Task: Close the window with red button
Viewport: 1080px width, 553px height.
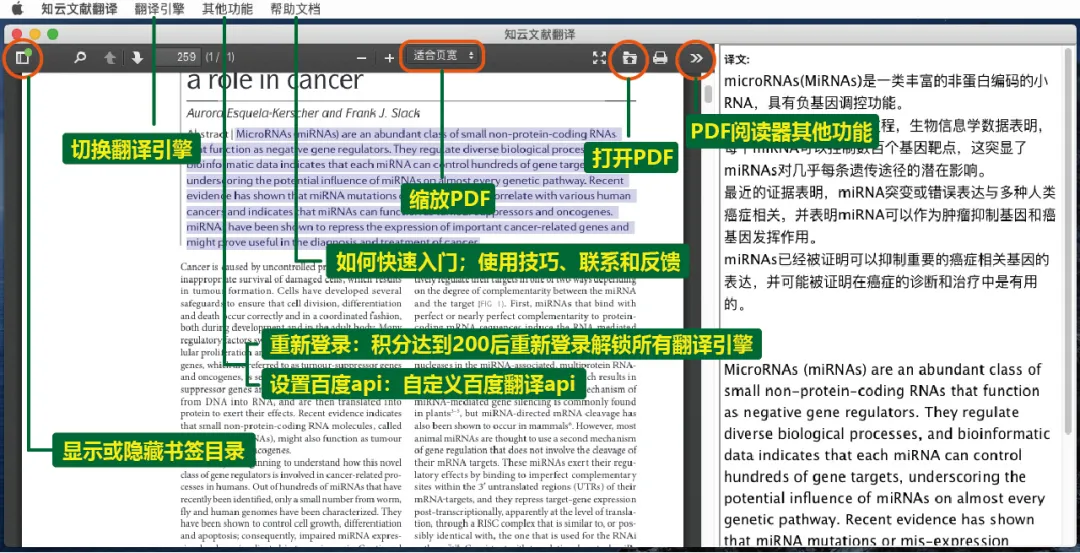Action: tap(17, 34)
